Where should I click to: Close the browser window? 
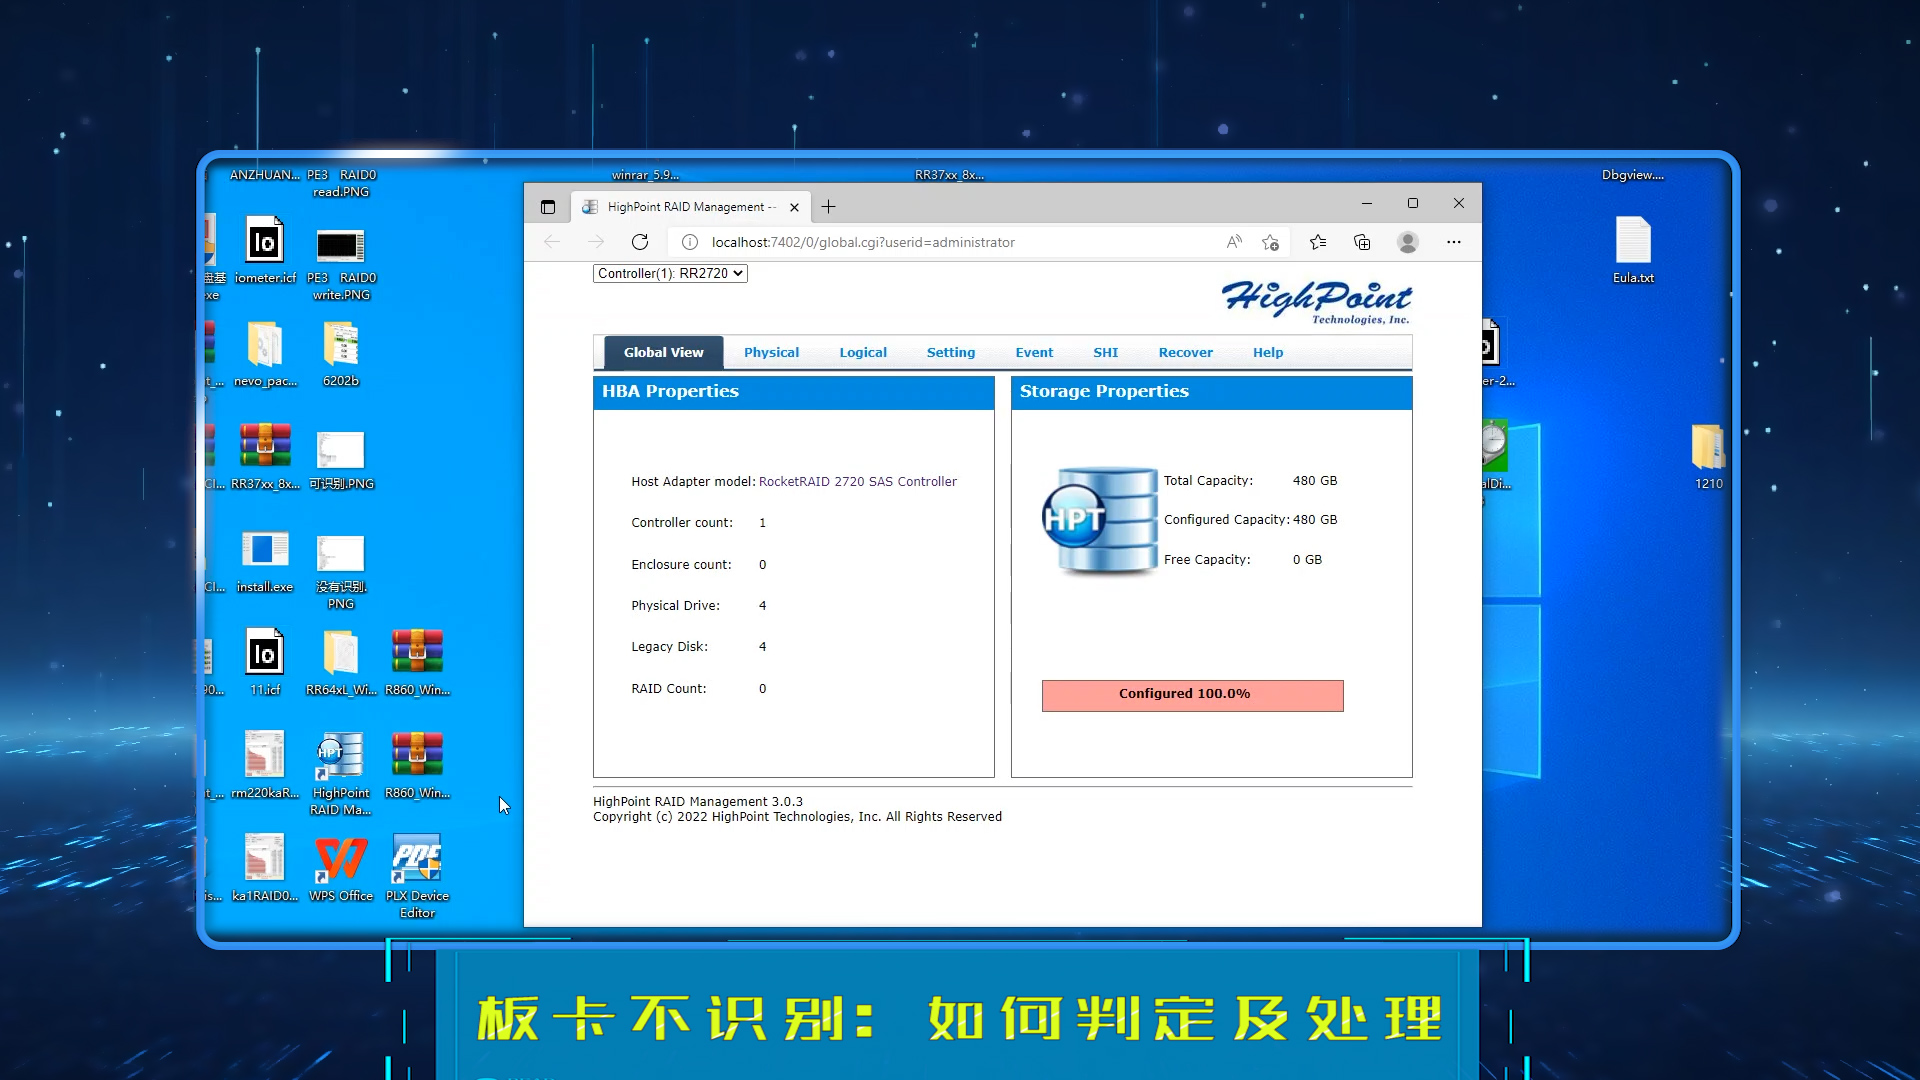(x=1459, y=203)
